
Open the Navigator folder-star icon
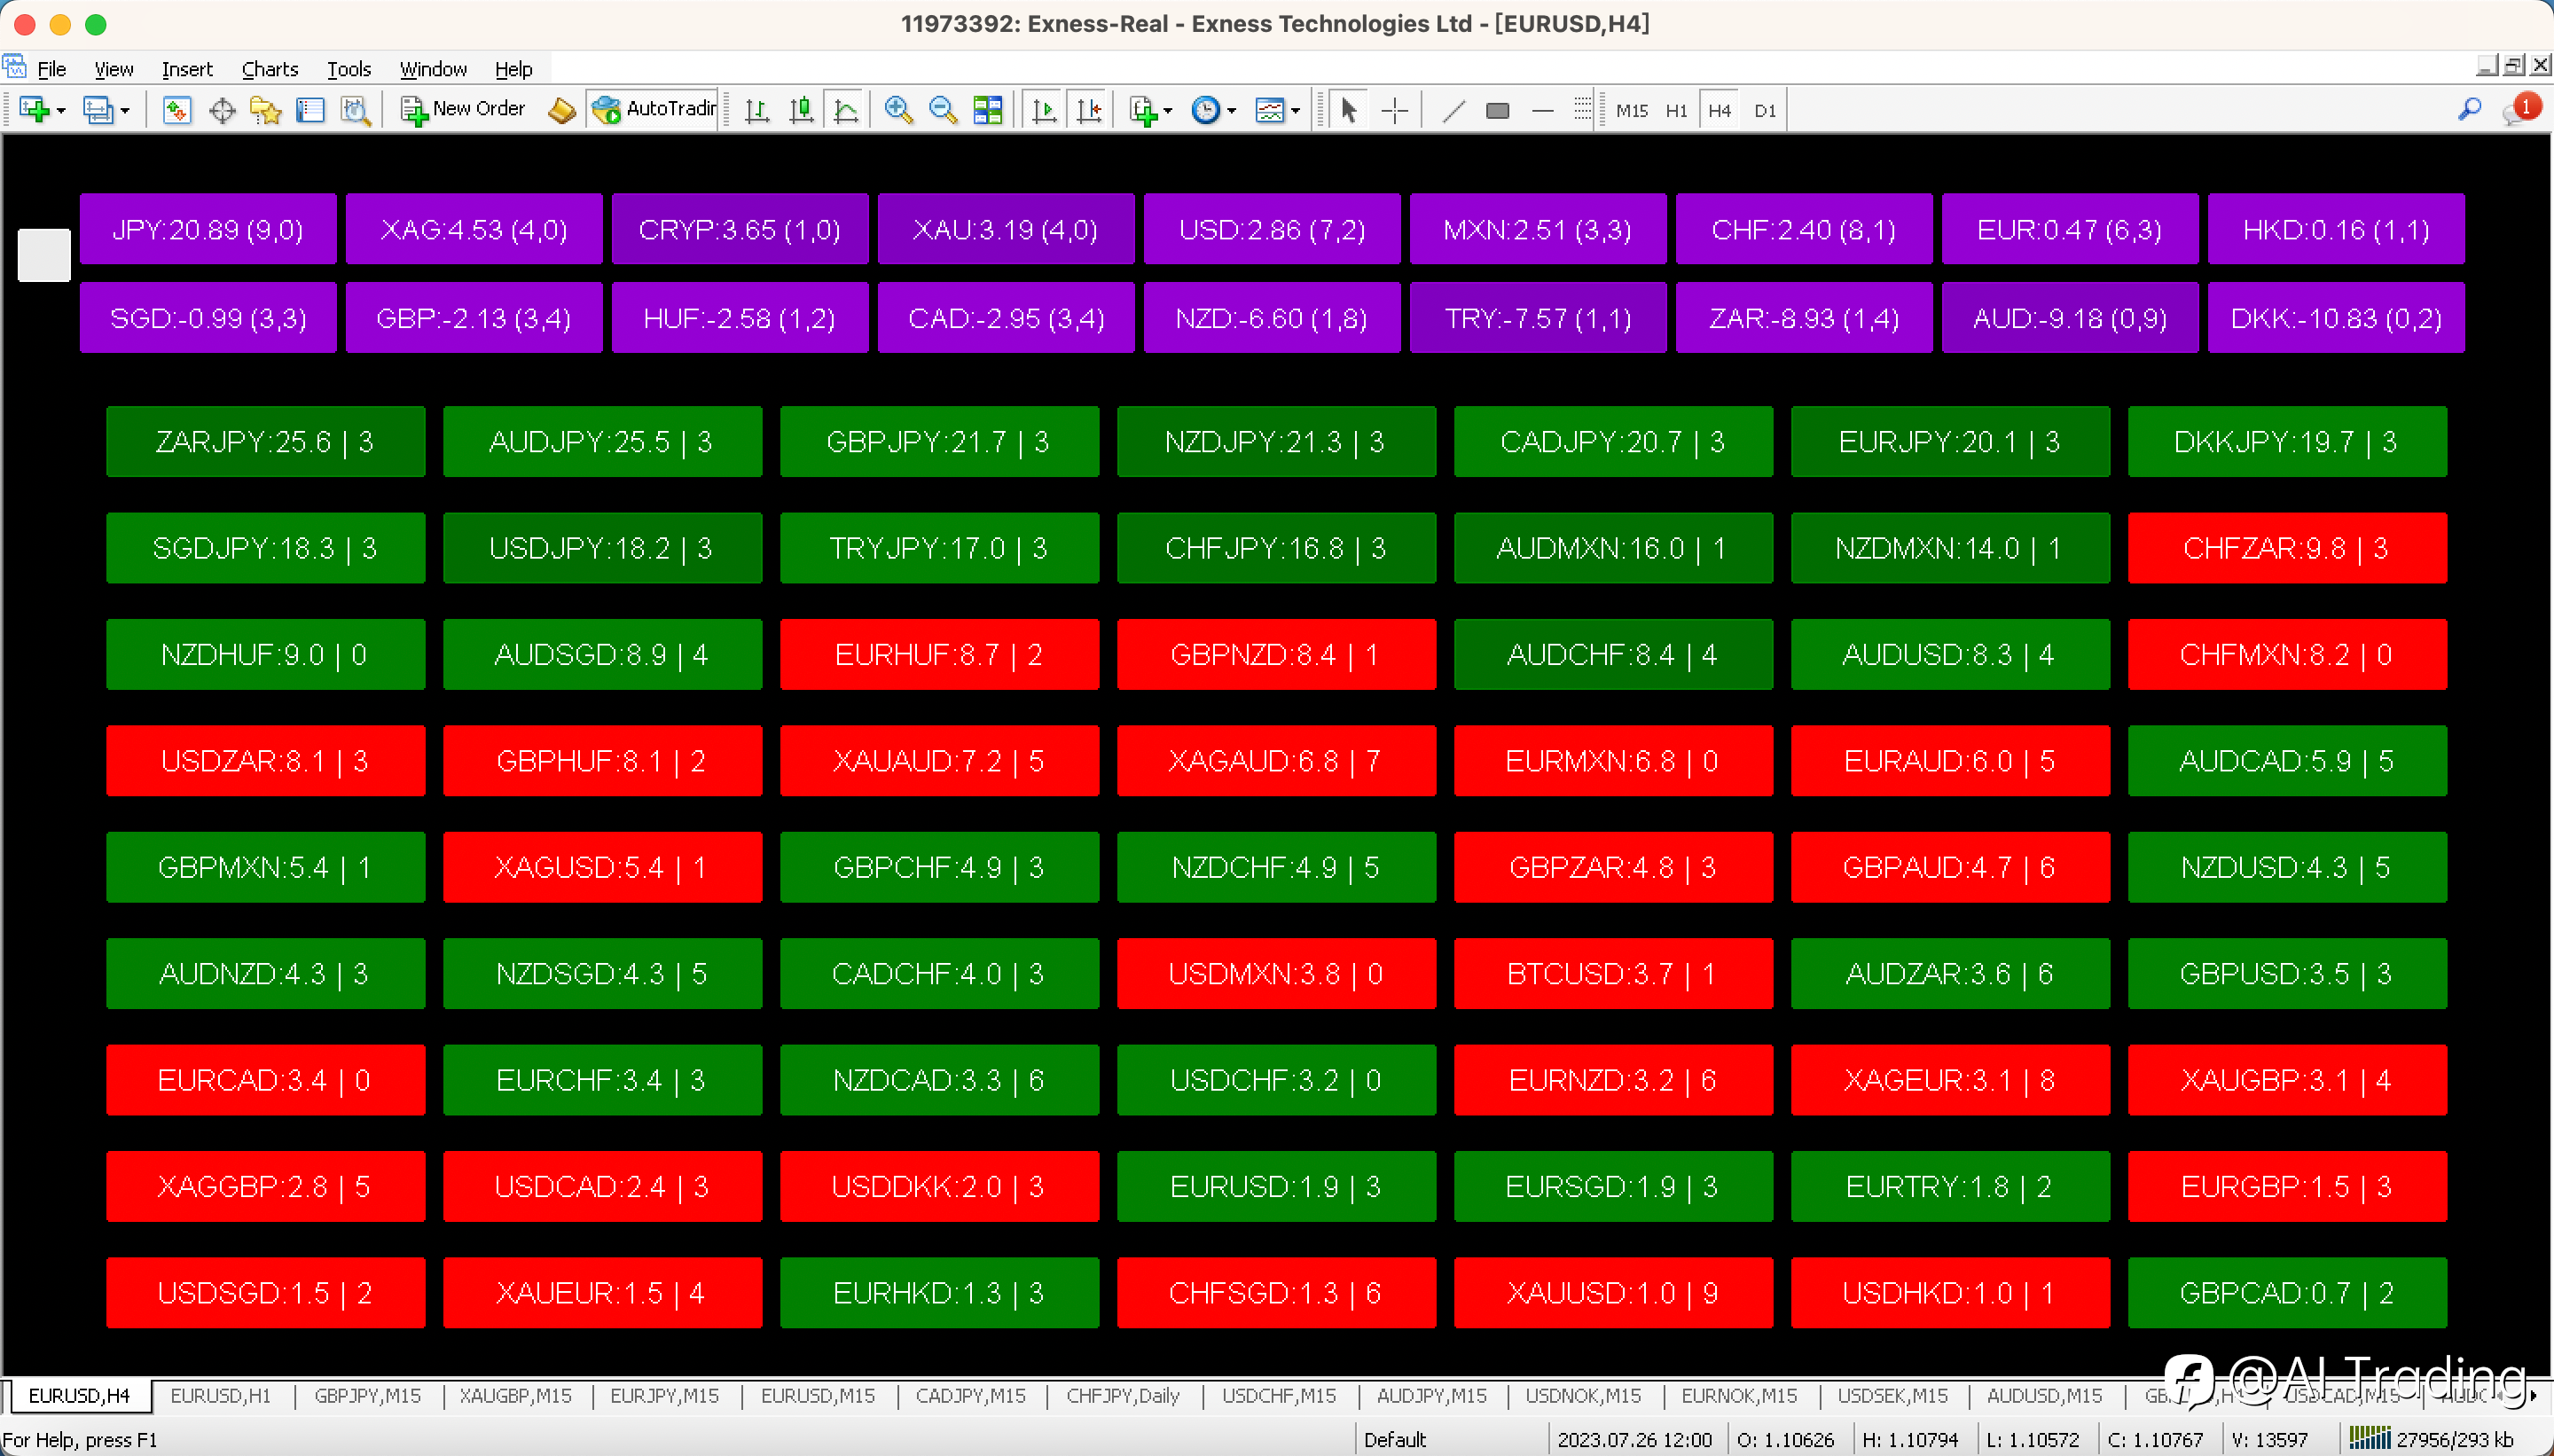(x=266, y=110)
